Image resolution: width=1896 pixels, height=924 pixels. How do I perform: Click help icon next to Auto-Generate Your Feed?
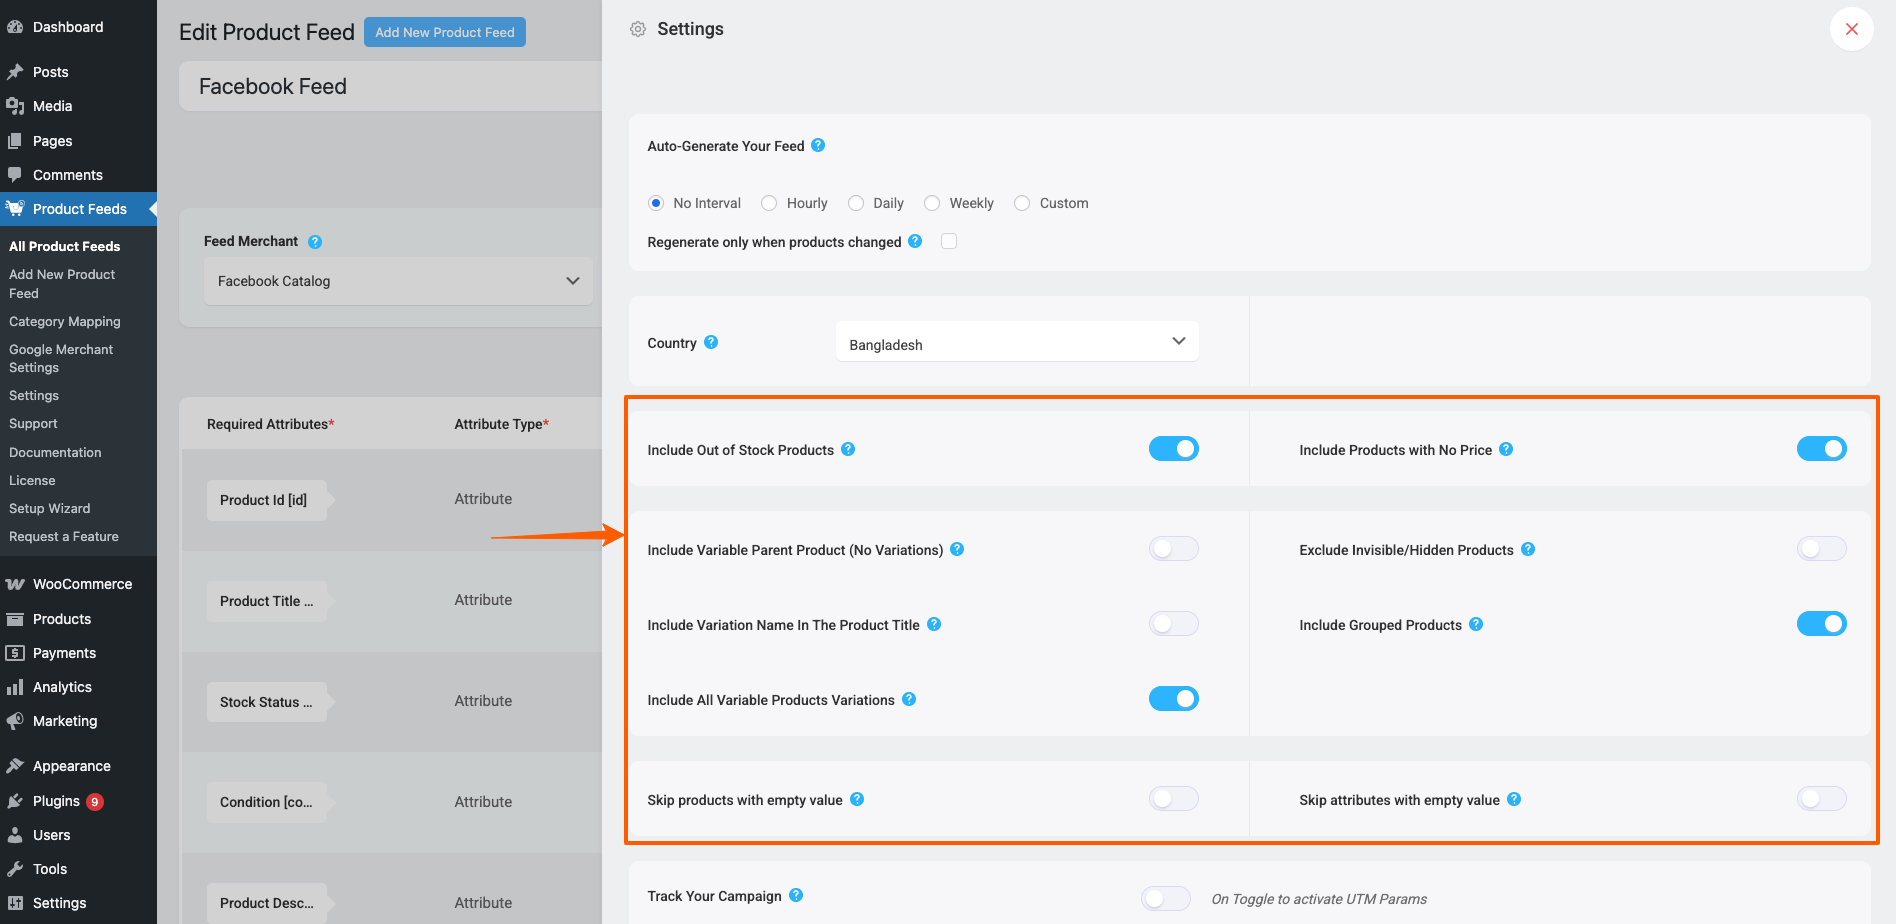click(818, 145)
